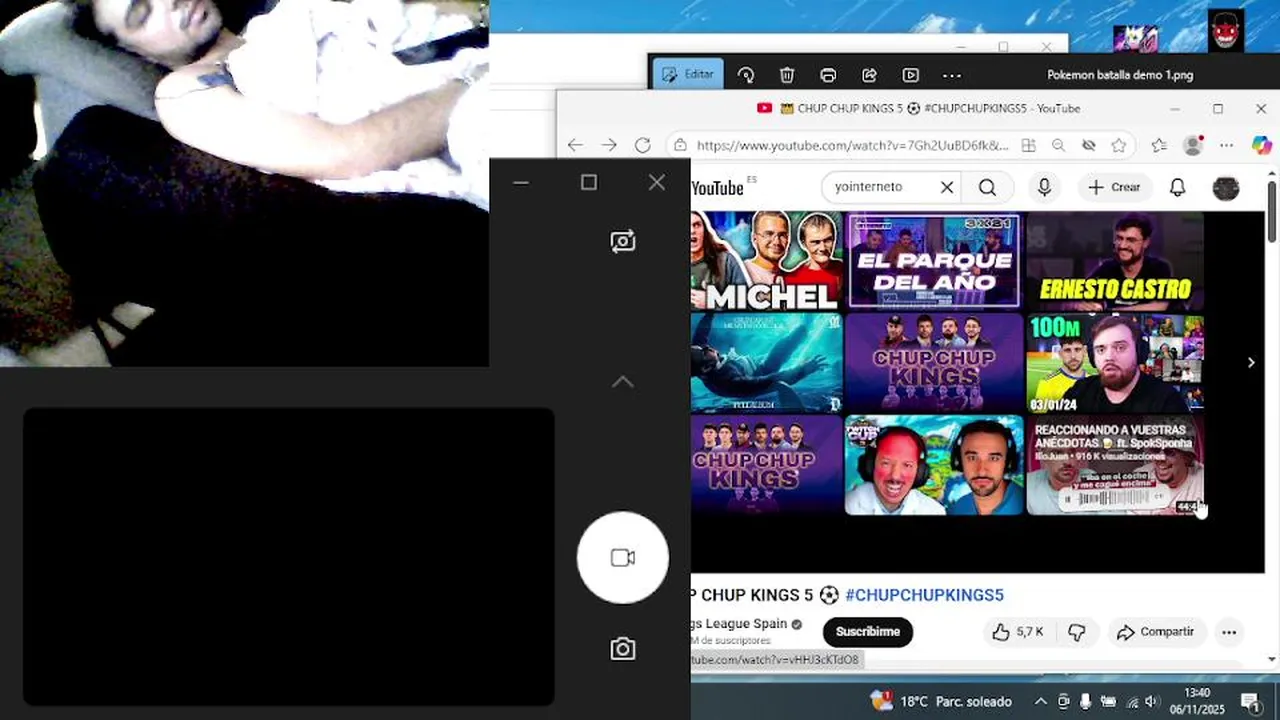Like the video with 5,7 K likes
The height and width of the screenshot is (720, 1280).
[1018, 632]
